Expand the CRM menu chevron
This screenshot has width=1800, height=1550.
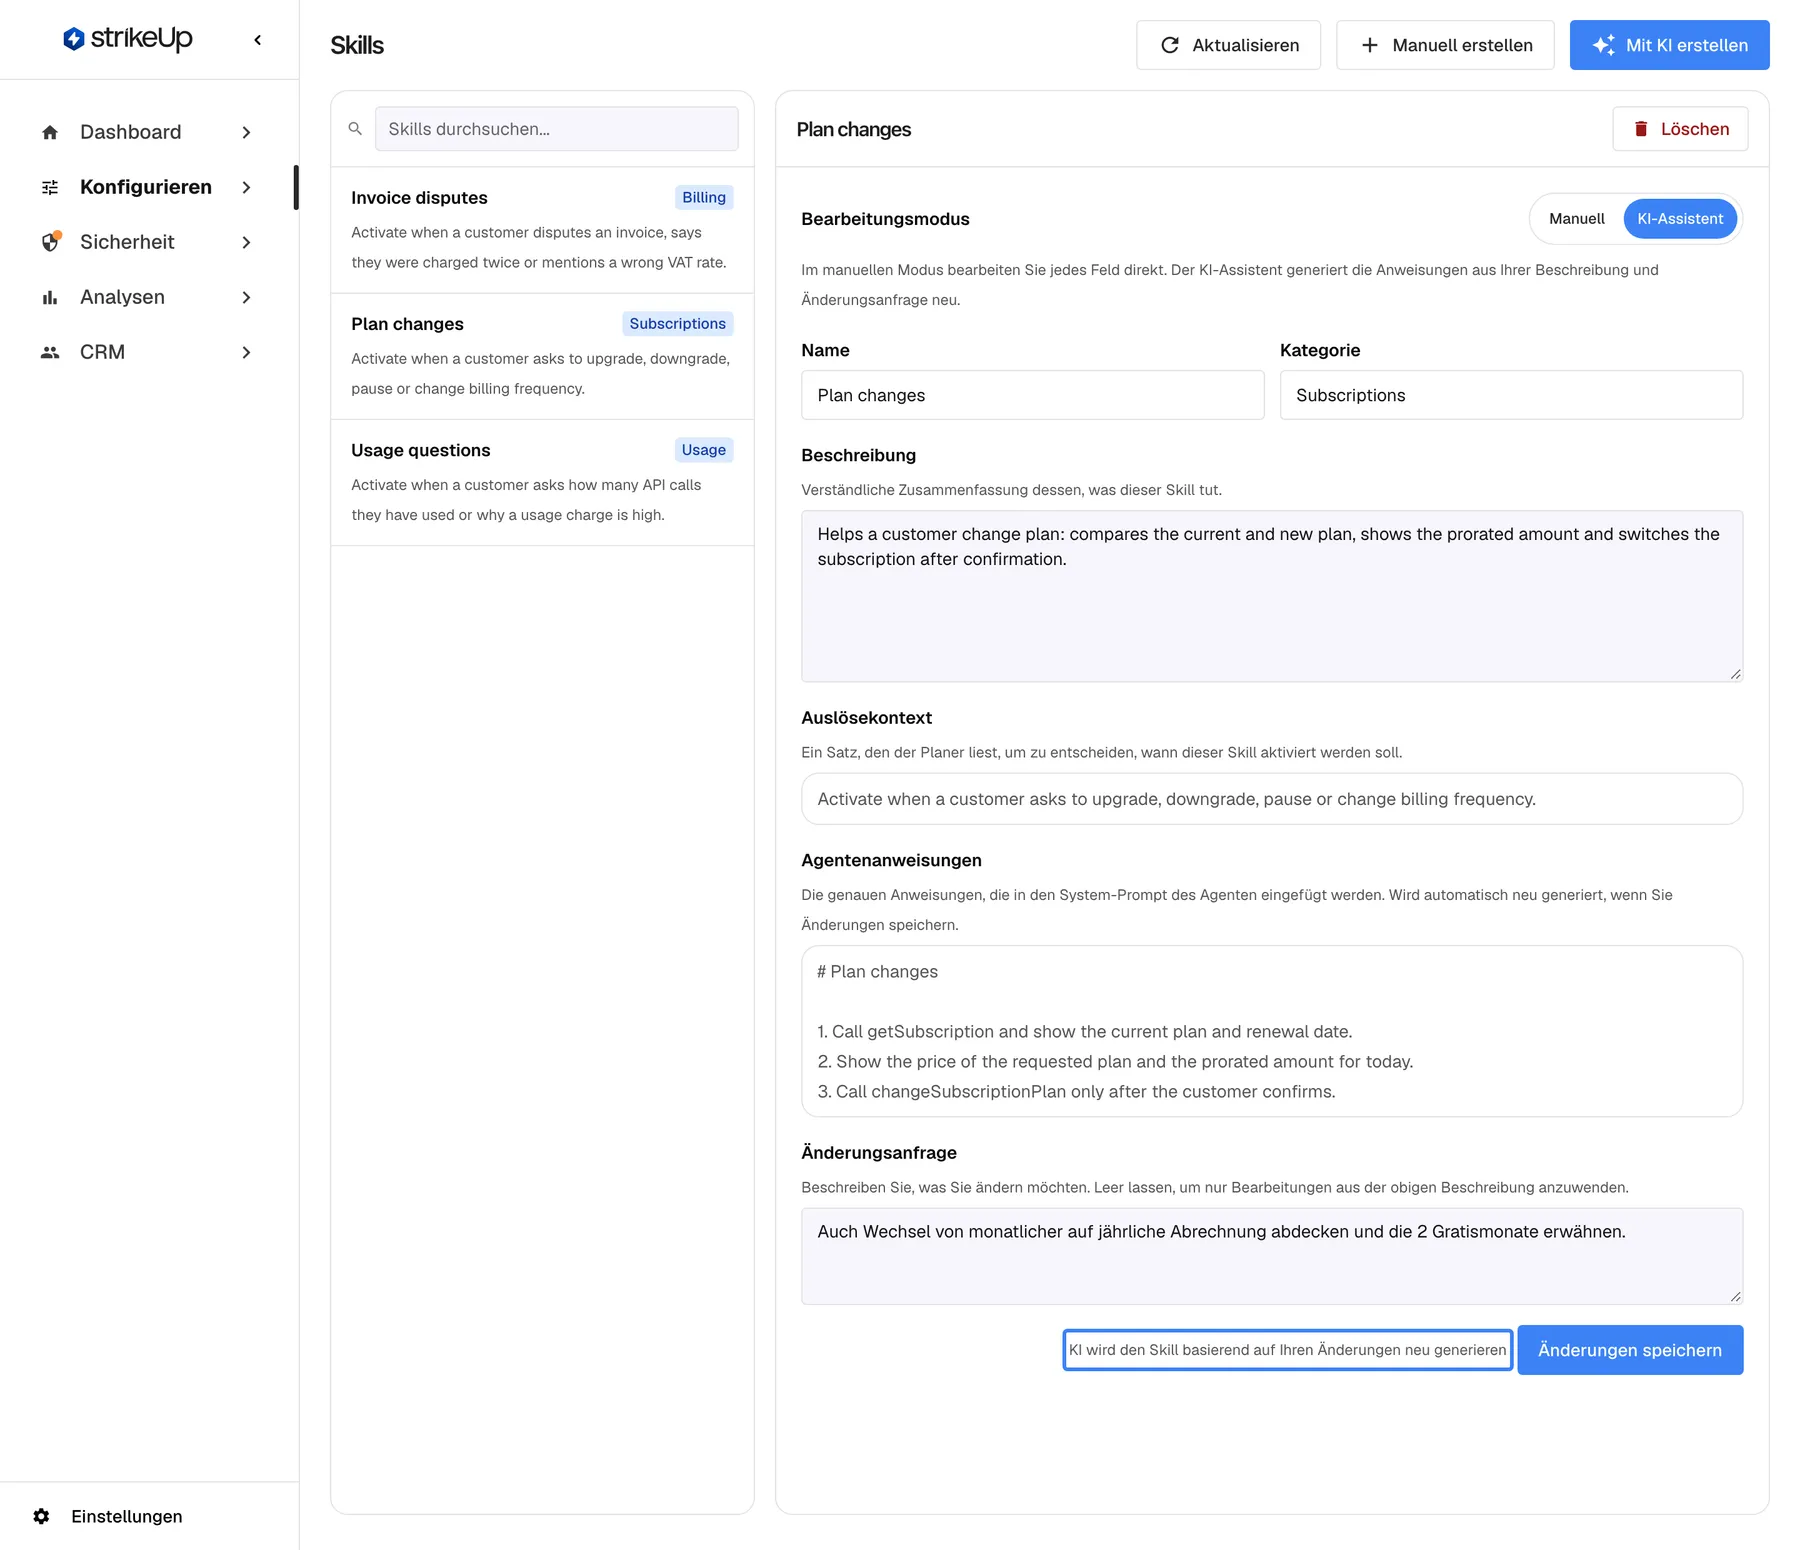[x=246, y=352]
